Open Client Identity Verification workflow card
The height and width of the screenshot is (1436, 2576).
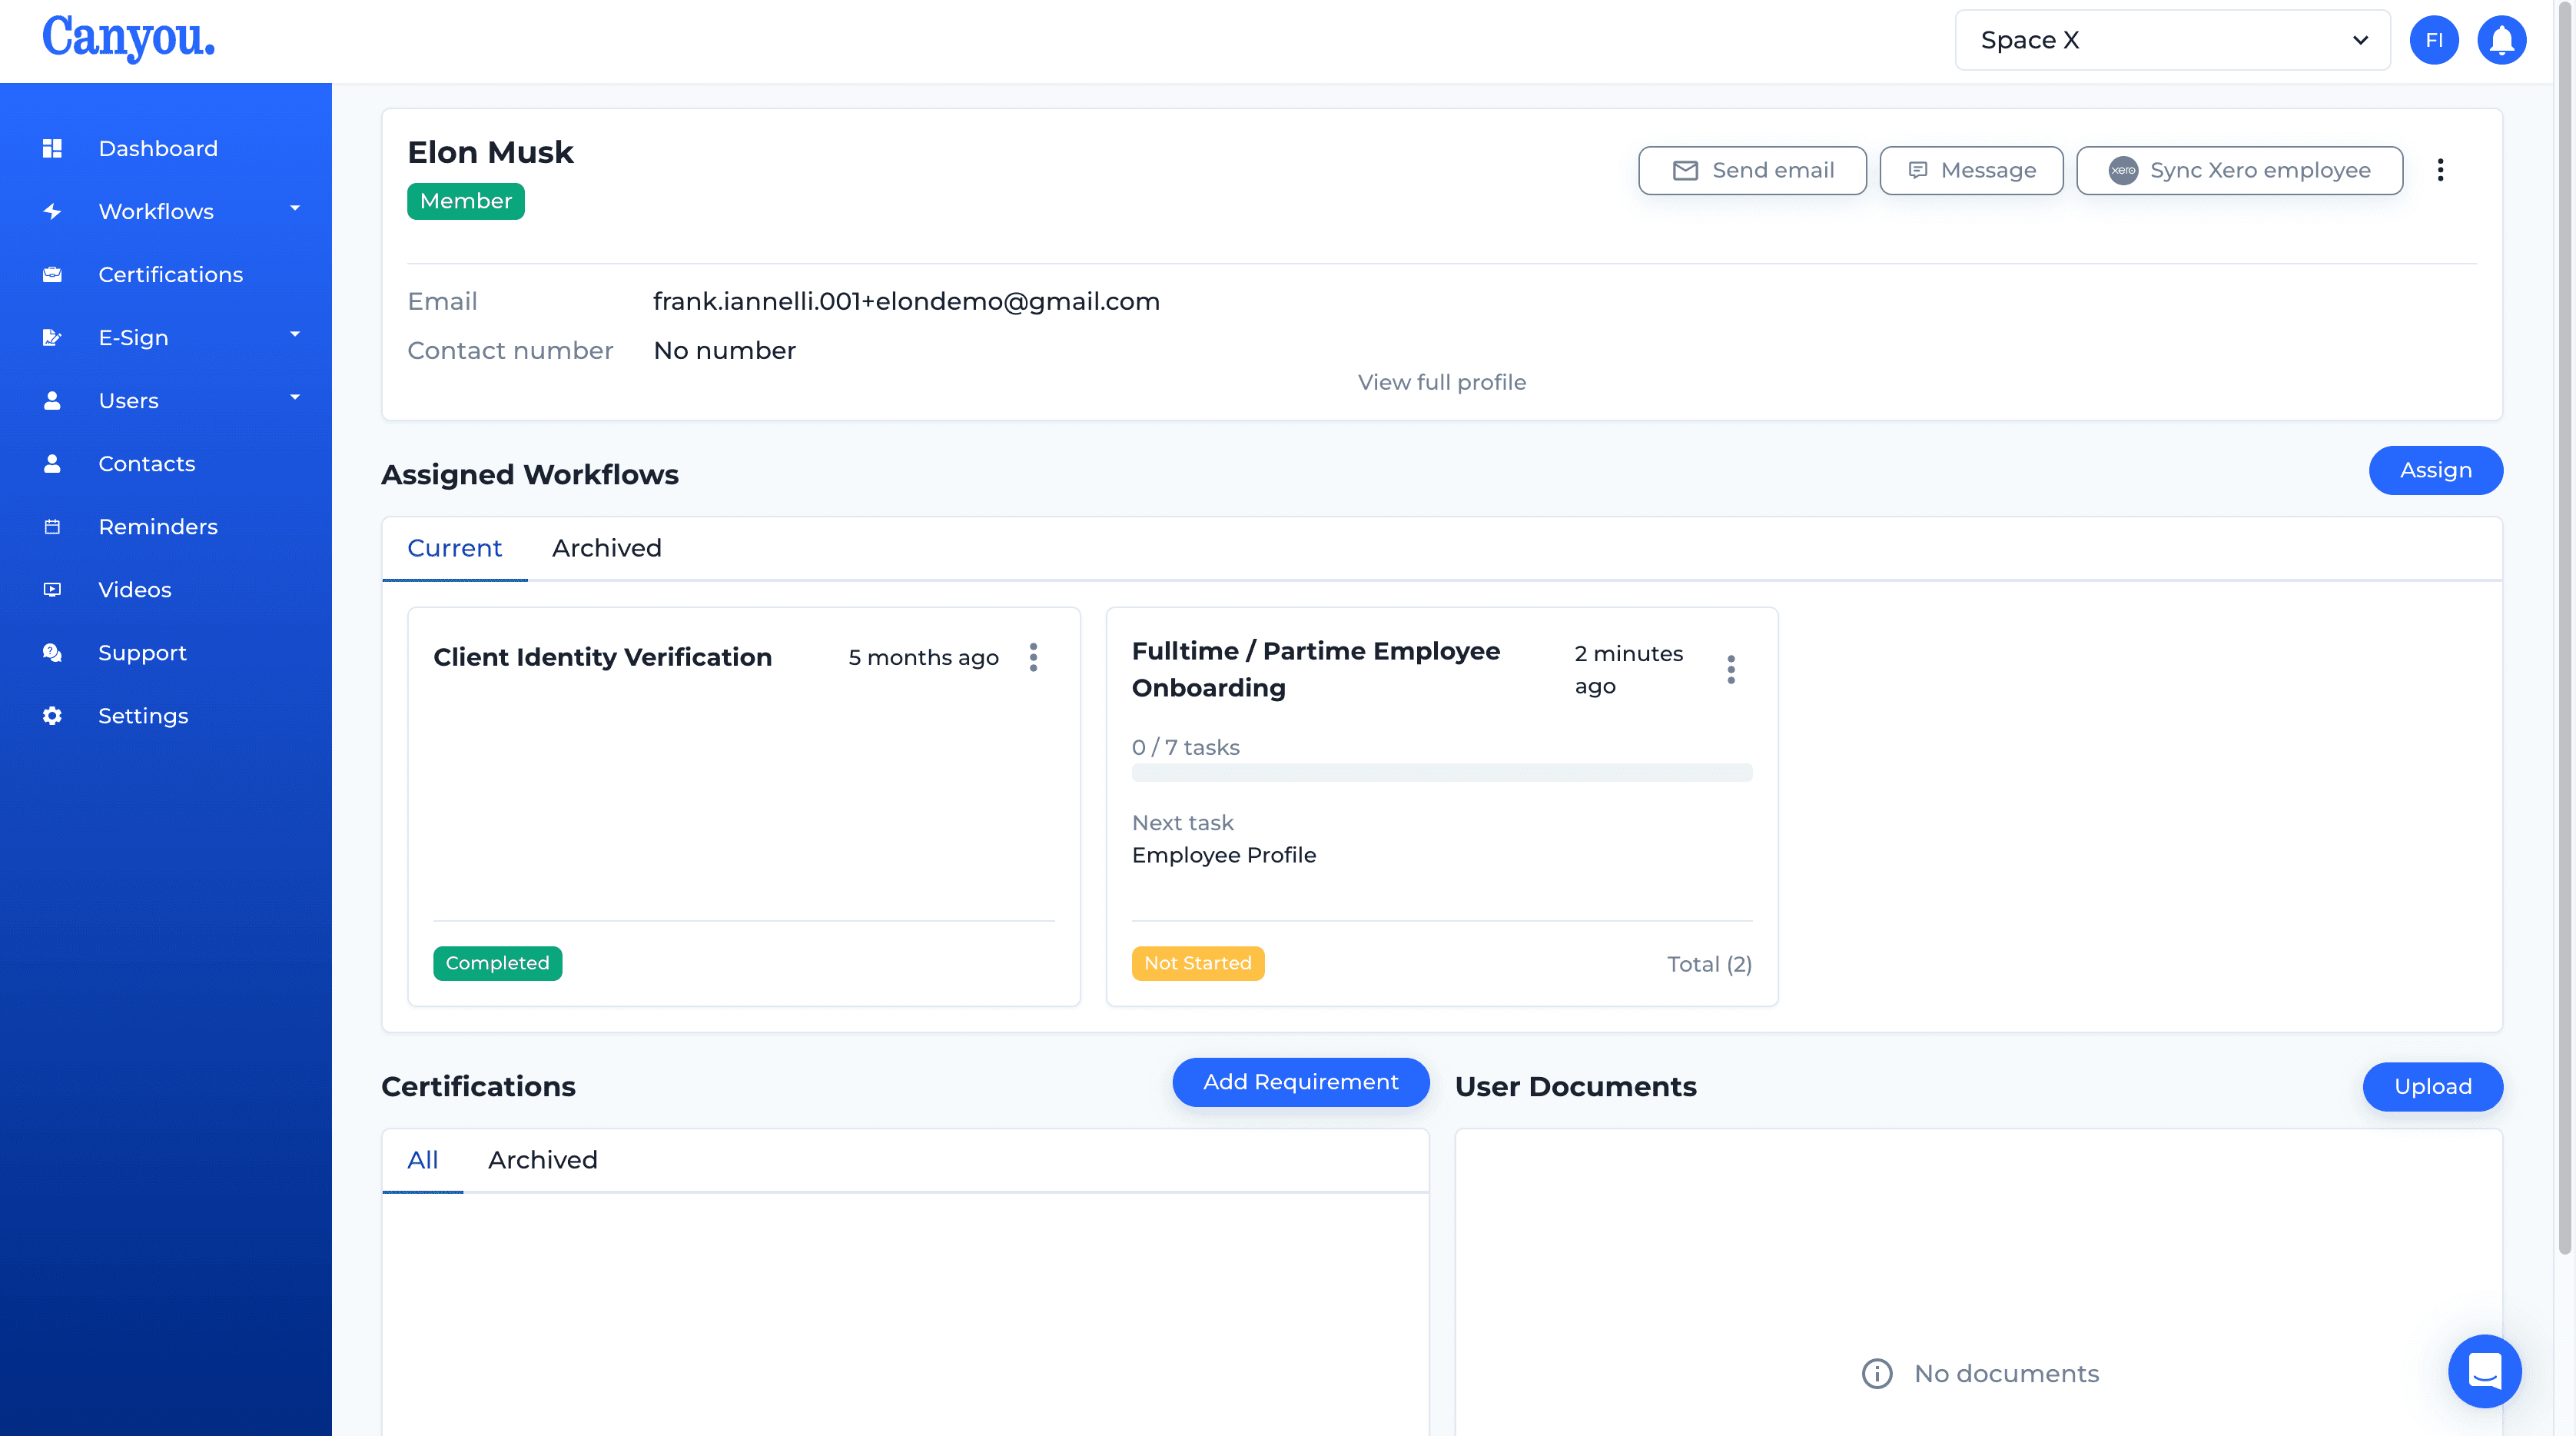(744, 806)
